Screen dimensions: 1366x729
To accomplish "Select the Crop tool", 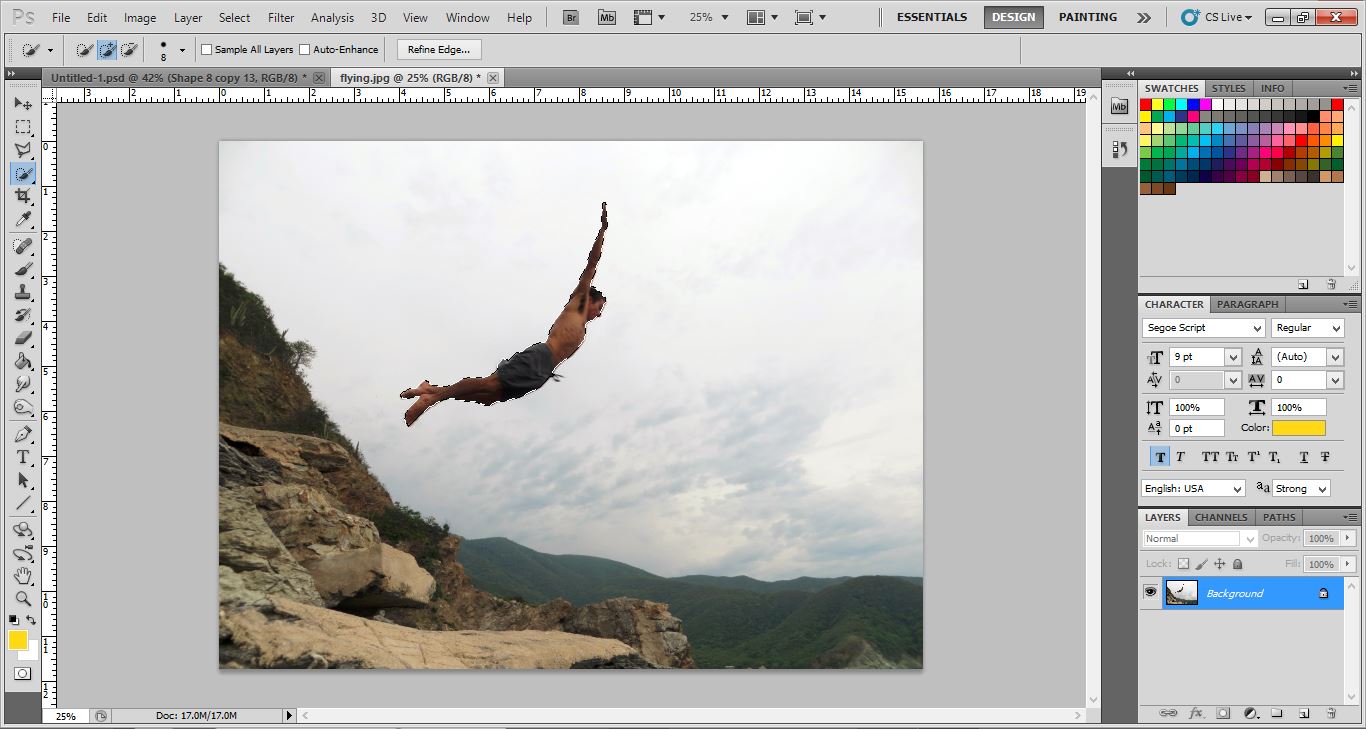I will [22, 196].
